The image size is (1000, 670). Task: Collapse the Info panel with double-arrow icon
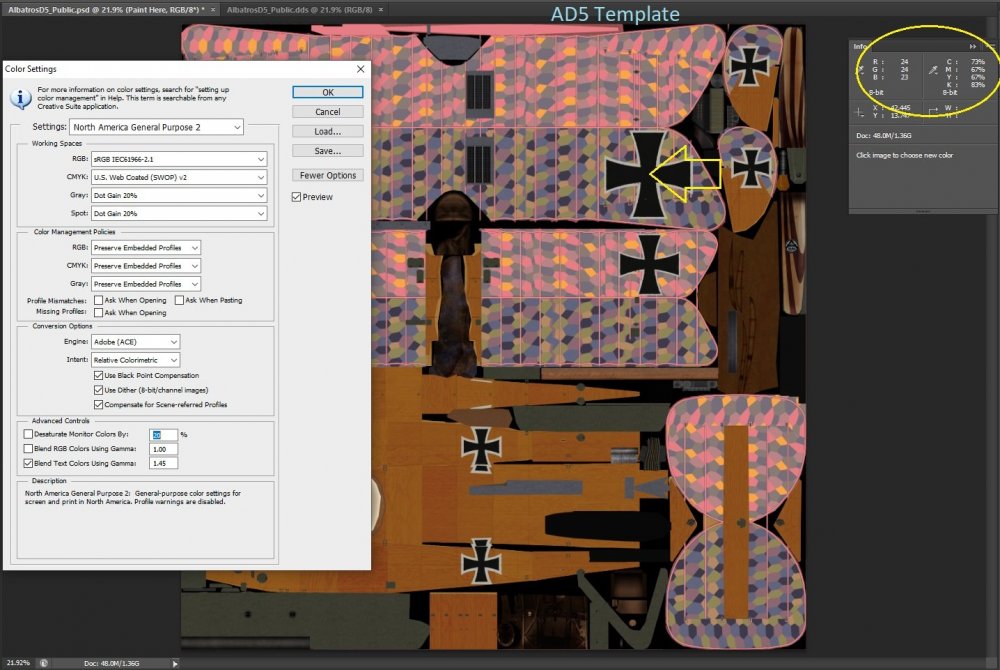coord(973,46)
